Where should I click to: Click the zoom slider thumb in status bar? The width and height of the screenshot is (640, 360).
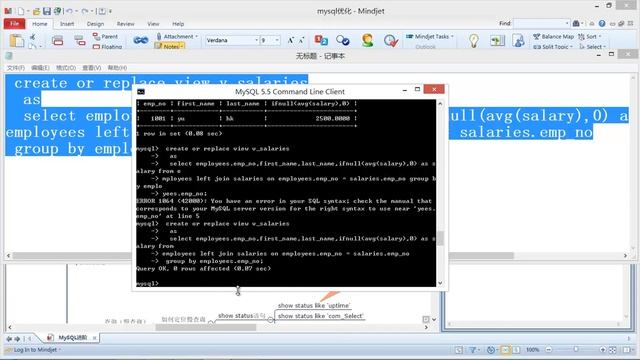click(576, 350)
